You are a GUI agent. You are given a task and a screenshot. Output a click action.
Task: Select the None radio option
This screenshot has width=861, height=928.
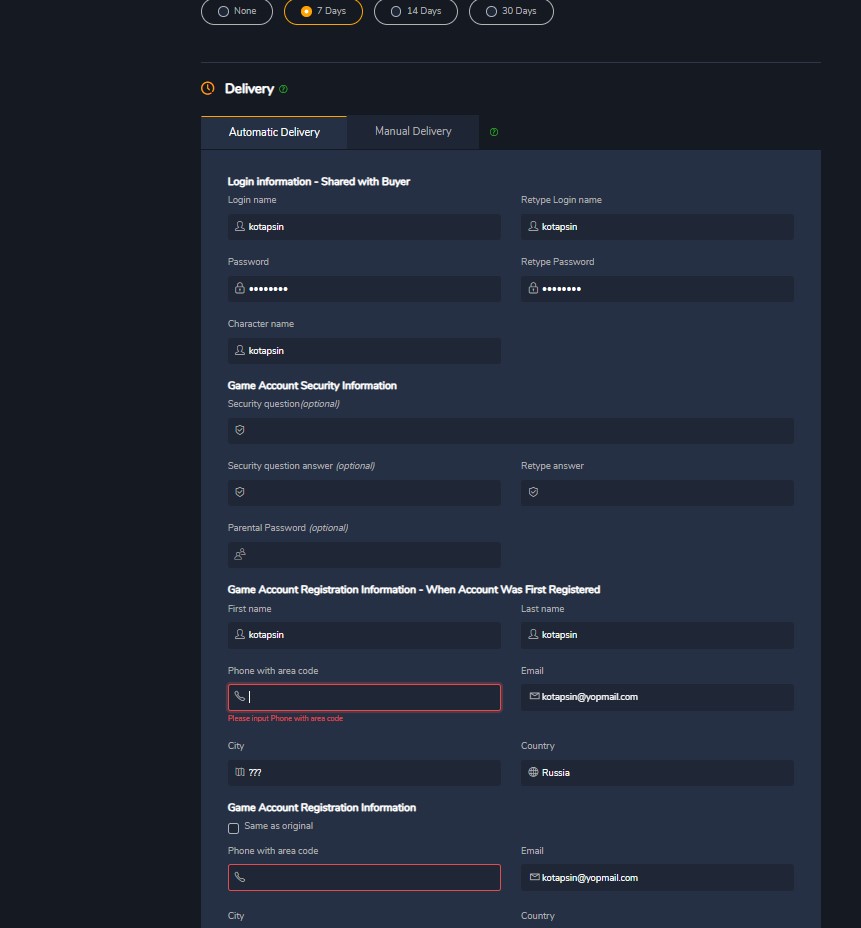pos(223,11)
